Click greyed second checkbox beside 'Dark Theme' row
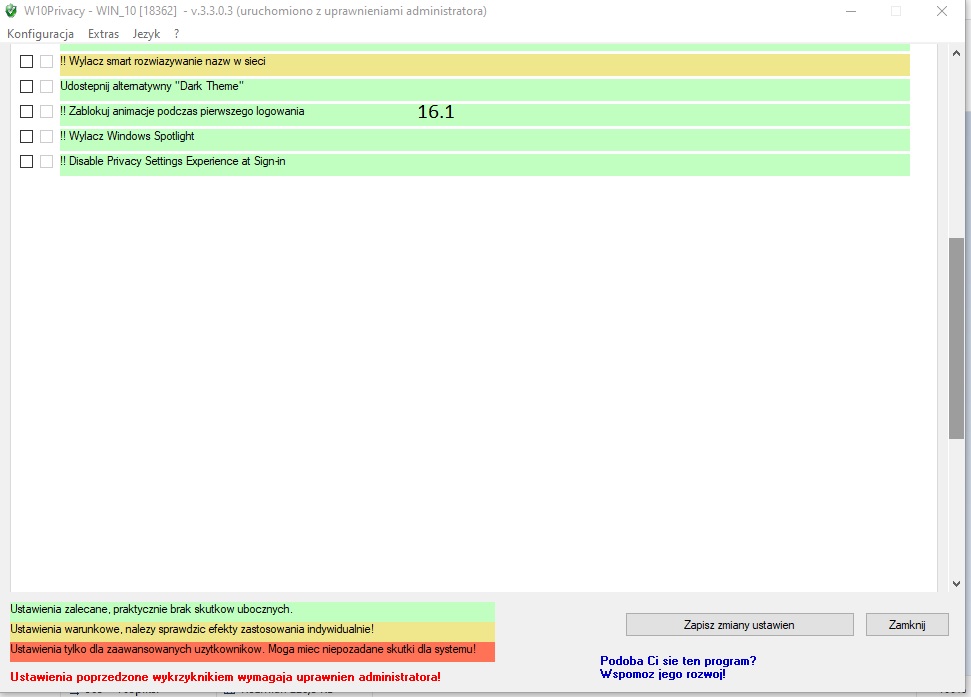Image resolution: width=971 pixels, height=697 pixels. (x=46, y=86)
